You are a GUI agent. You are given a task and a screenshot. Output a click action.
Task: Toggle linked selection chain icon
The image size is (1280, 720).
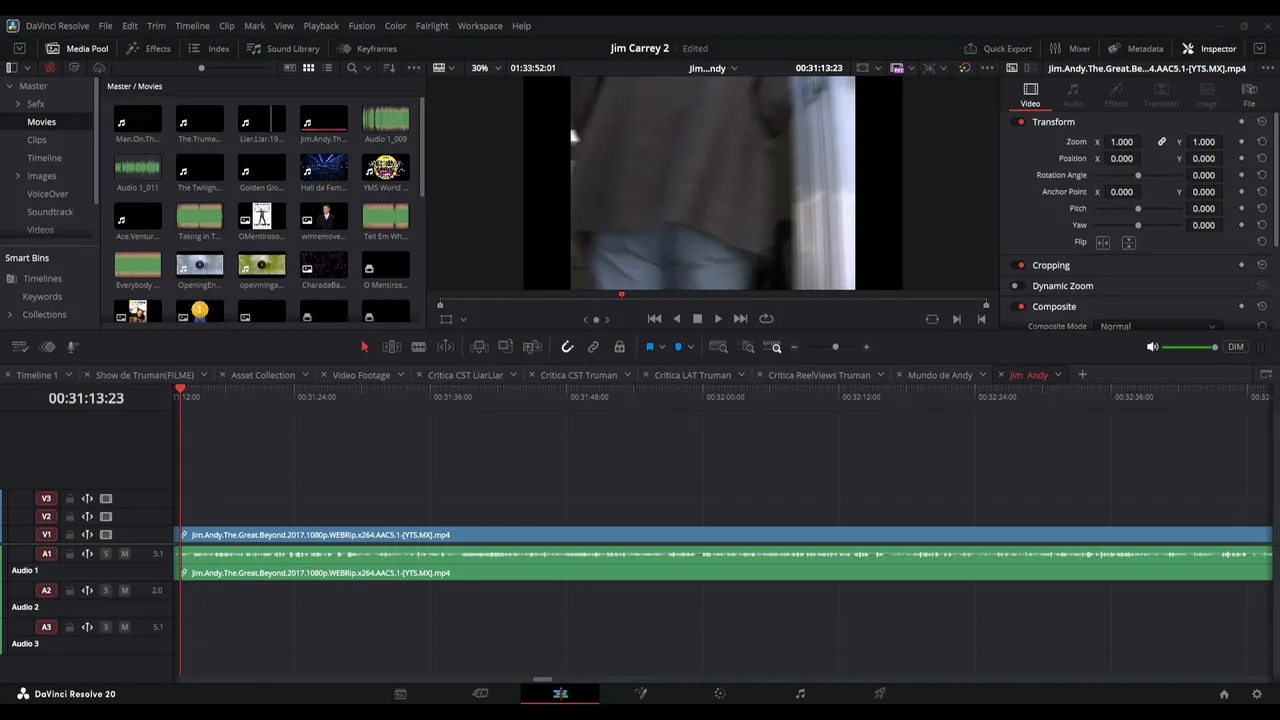click(x=593, y=347)
